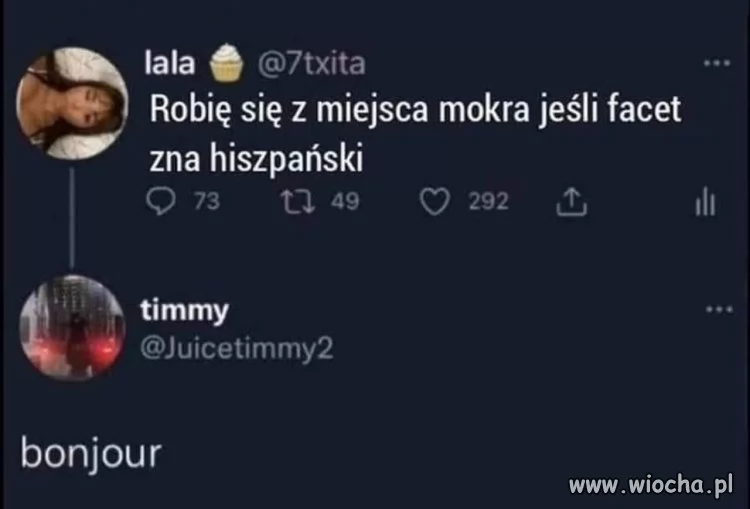Open more options dots on timmy's reply
The image size is (750, 509).
pyautogui.click(x=719, y=309)
